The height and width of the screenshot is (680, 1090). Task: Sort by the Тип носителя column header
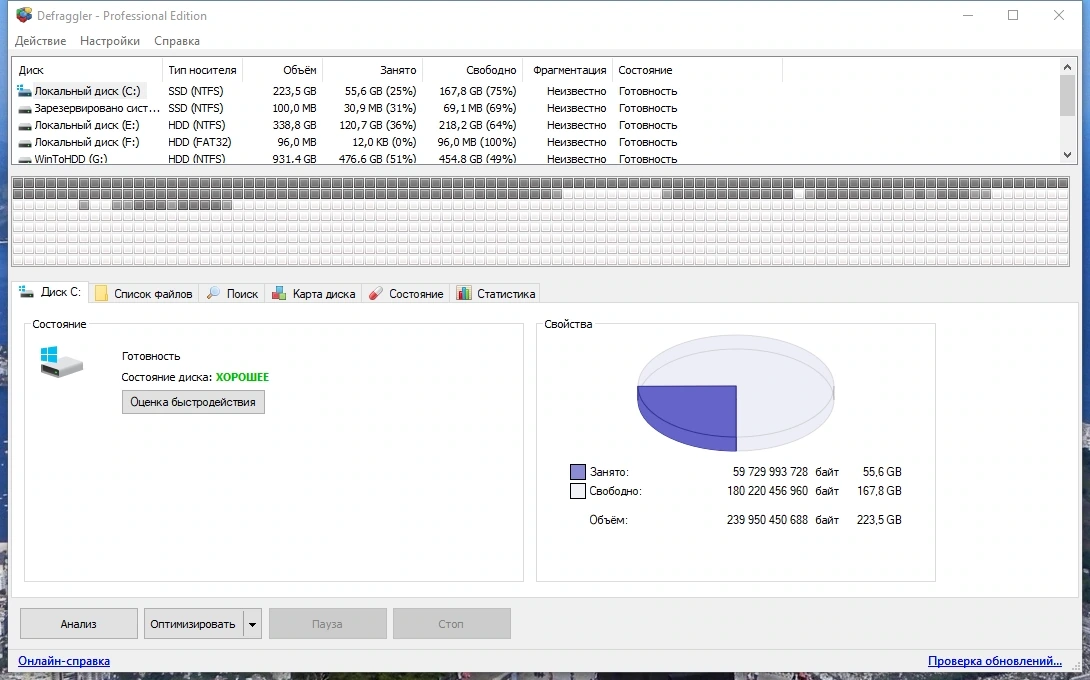[x=202, y=70]
